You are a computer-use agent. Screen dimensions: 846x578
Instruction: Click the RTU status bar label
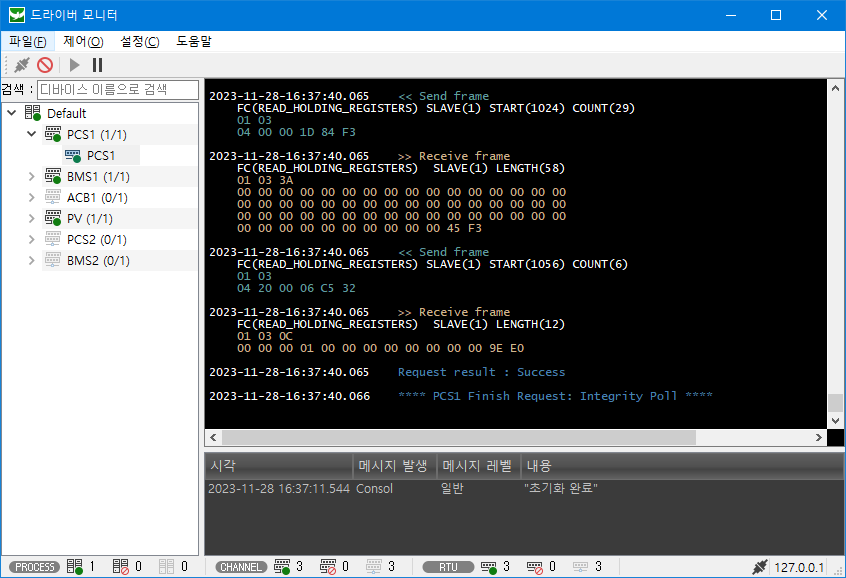(448, 567)
